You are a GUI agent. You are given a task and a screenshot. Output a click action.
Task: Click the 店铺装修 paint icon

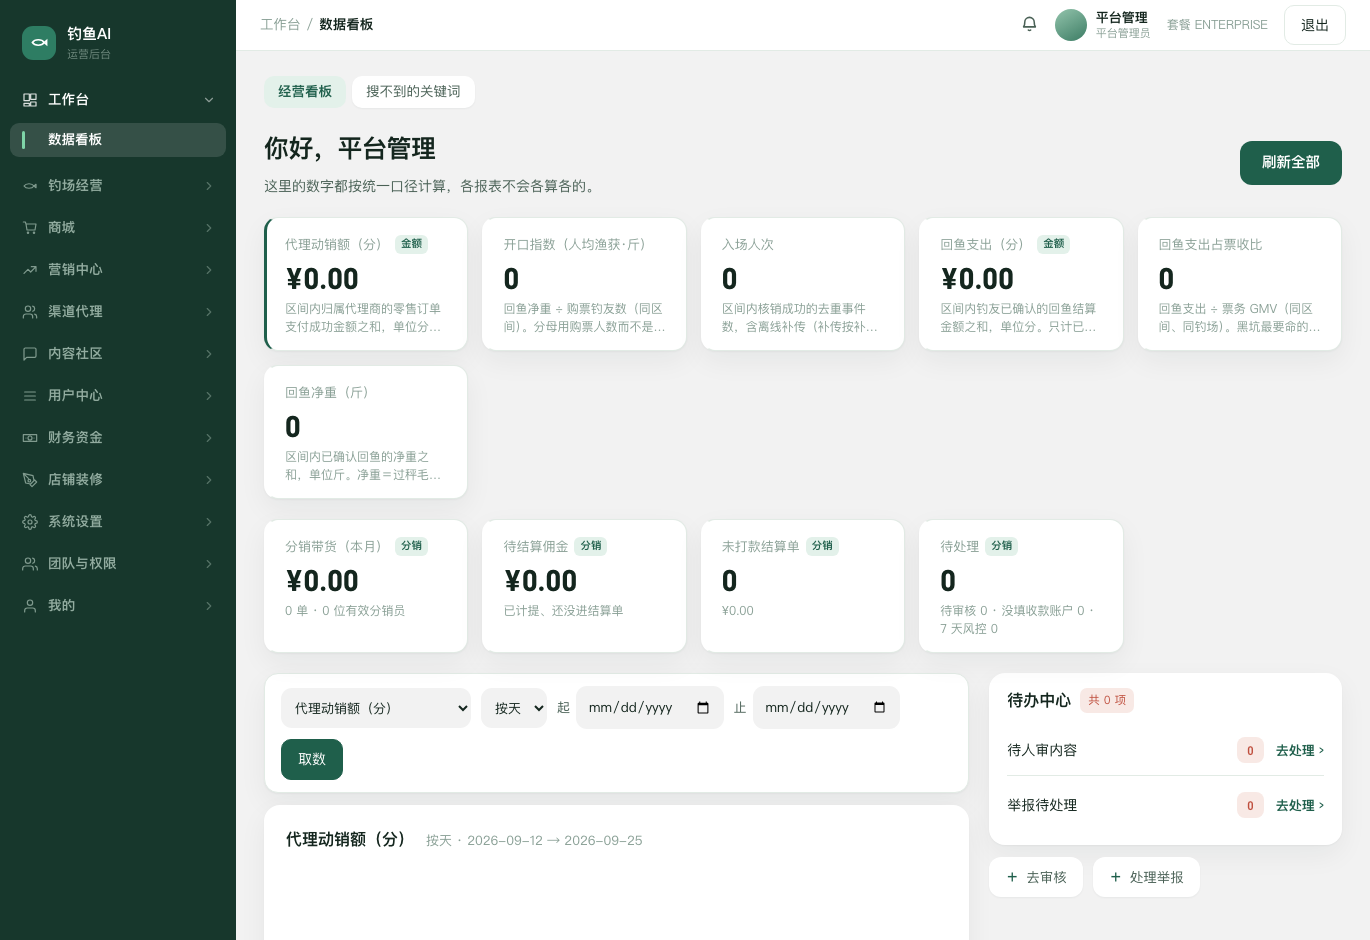(30, 480)
